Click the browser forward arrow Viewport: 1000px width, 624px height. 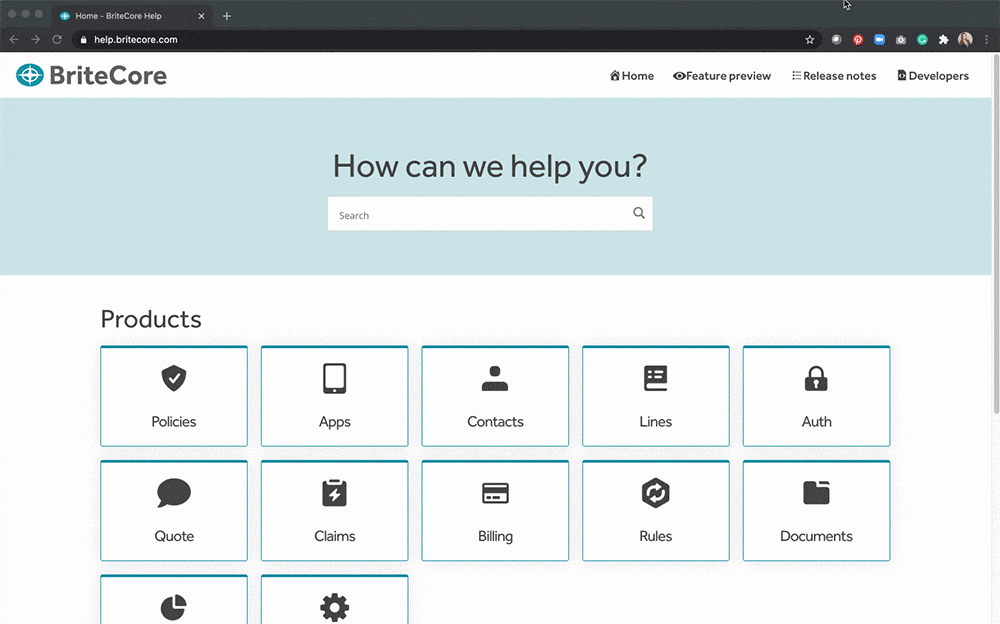36,40
